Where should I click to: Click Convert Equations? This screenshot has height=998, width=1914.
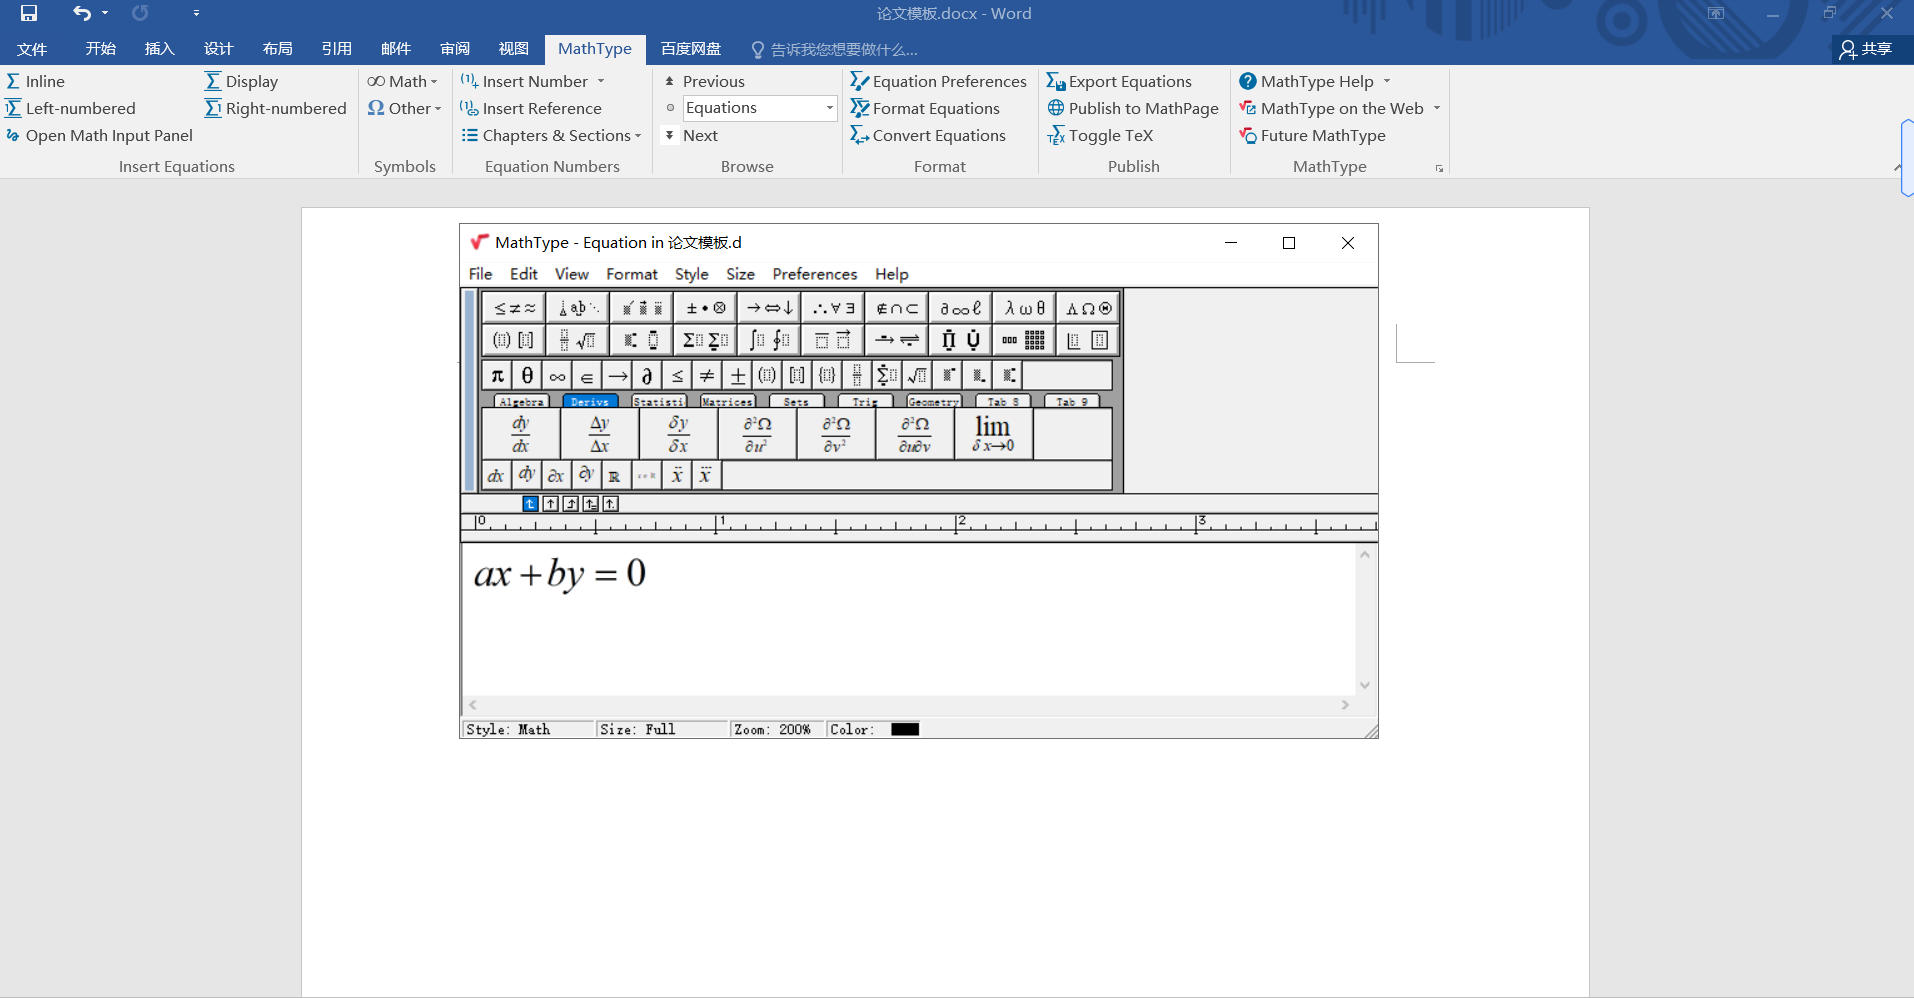click(928, 135)
